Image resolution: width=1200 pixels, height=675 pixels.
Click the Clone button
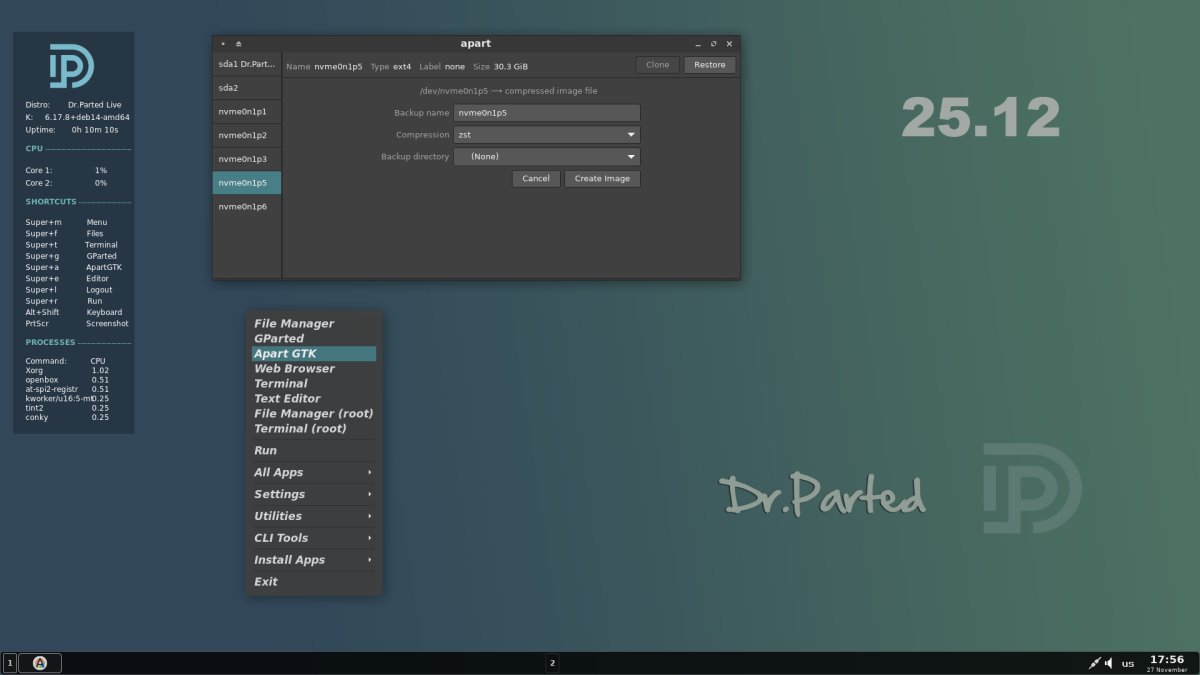pos(658,65)
